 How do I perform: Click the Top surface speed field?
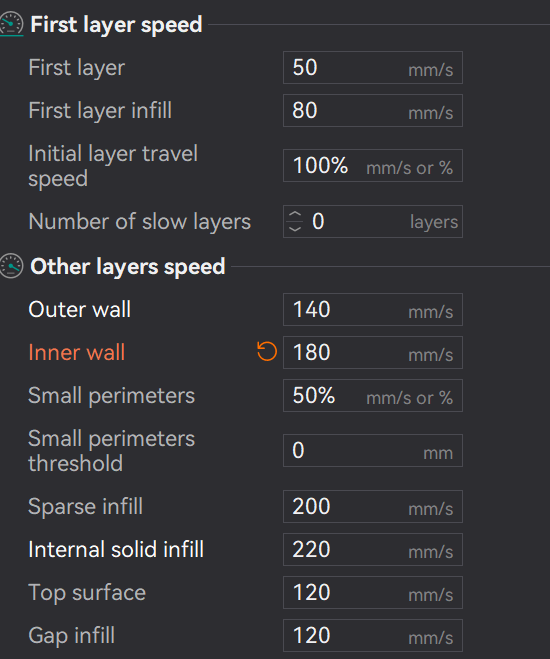(373, 593)
